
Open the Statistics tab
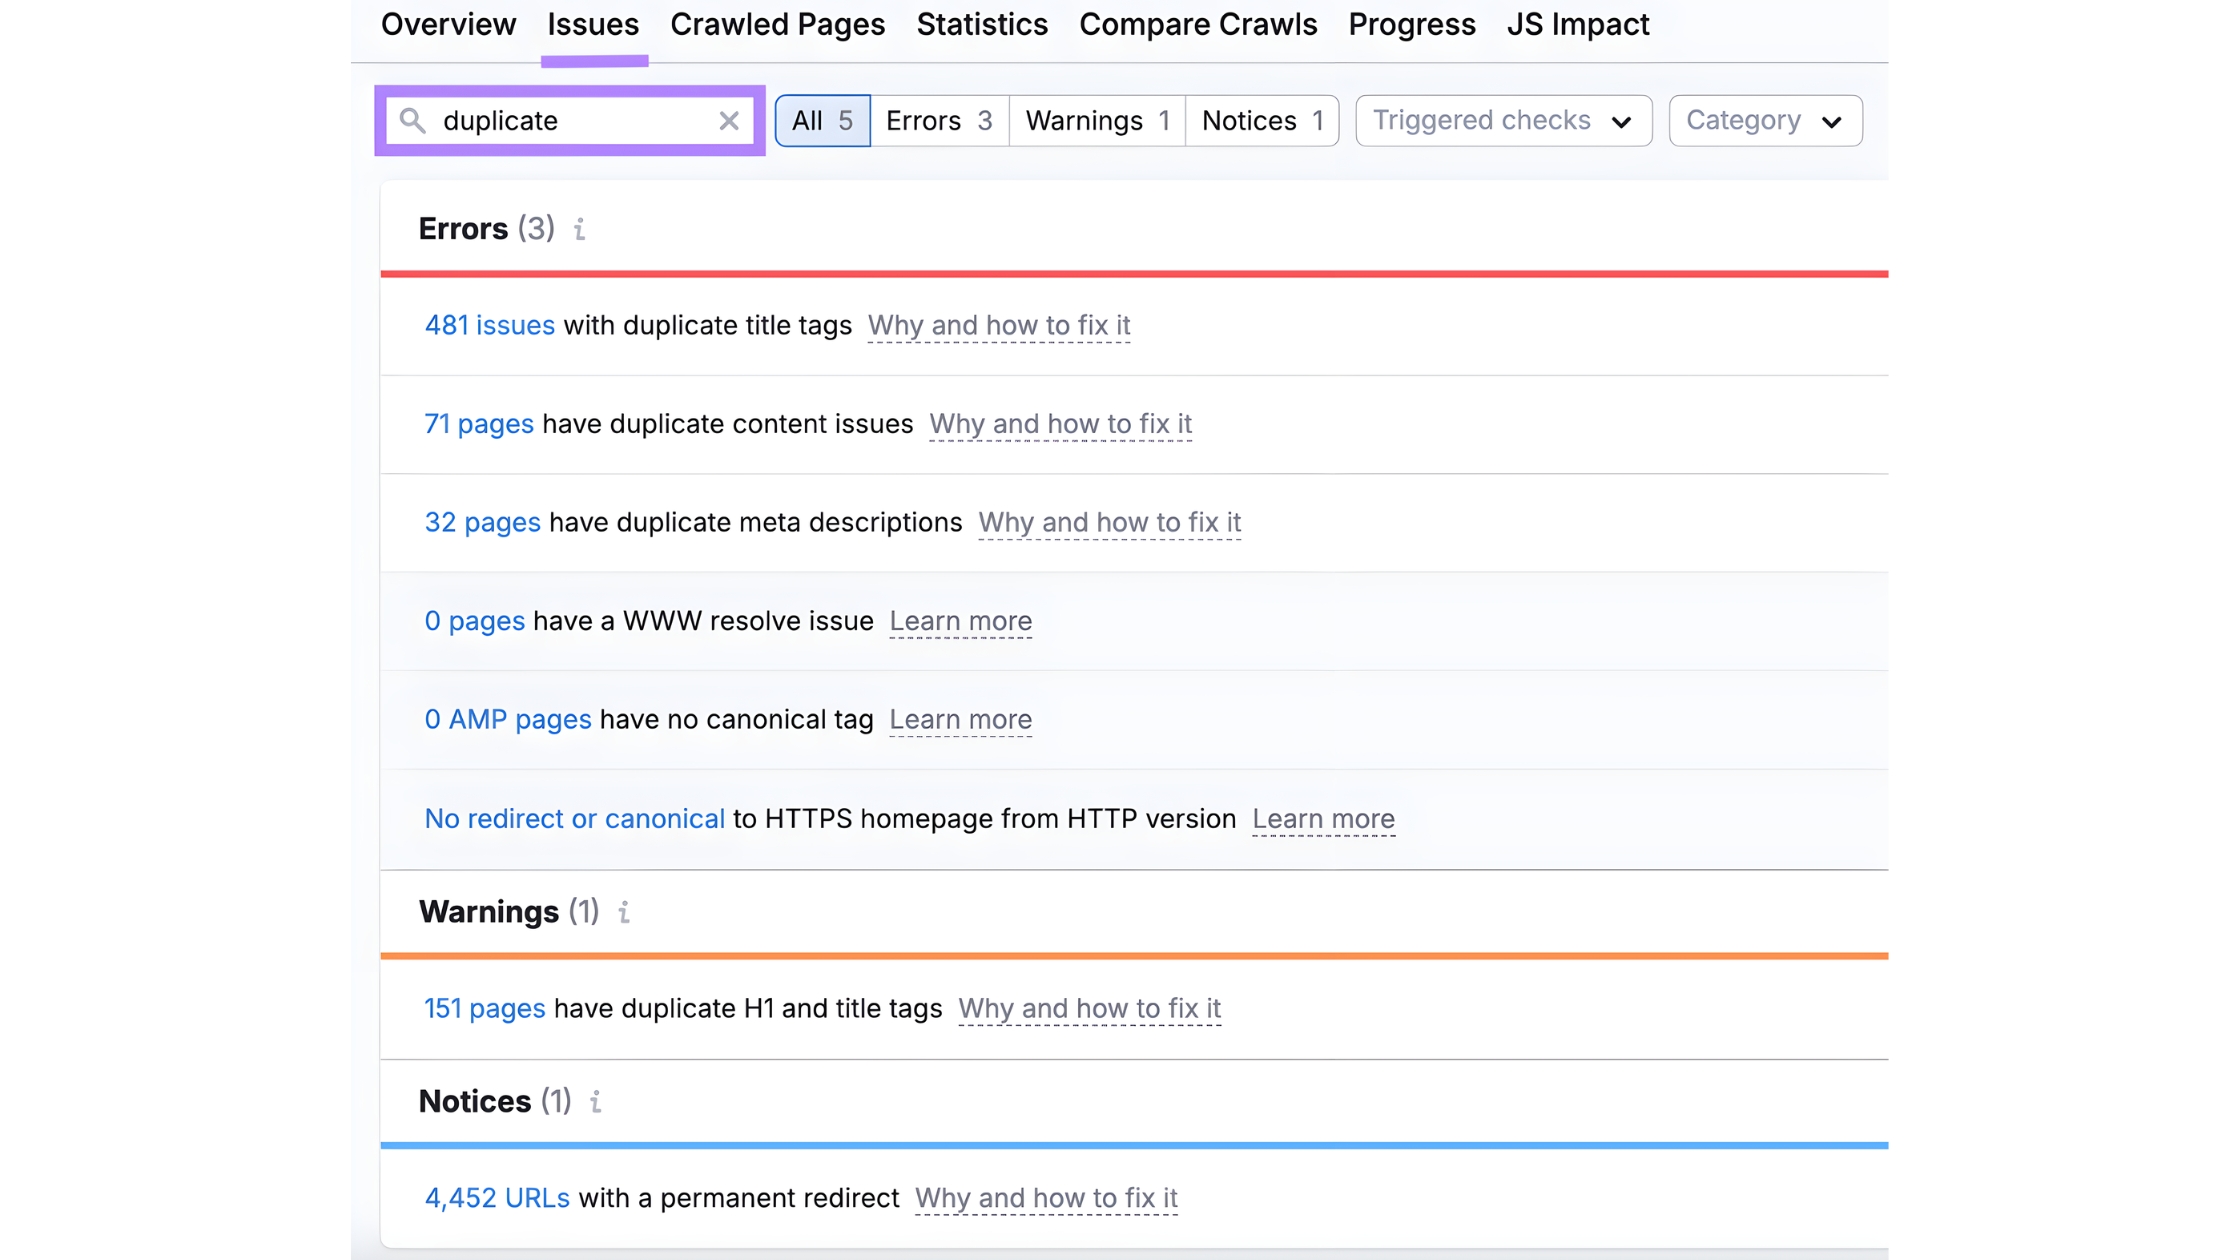click(x=982, y=24)
